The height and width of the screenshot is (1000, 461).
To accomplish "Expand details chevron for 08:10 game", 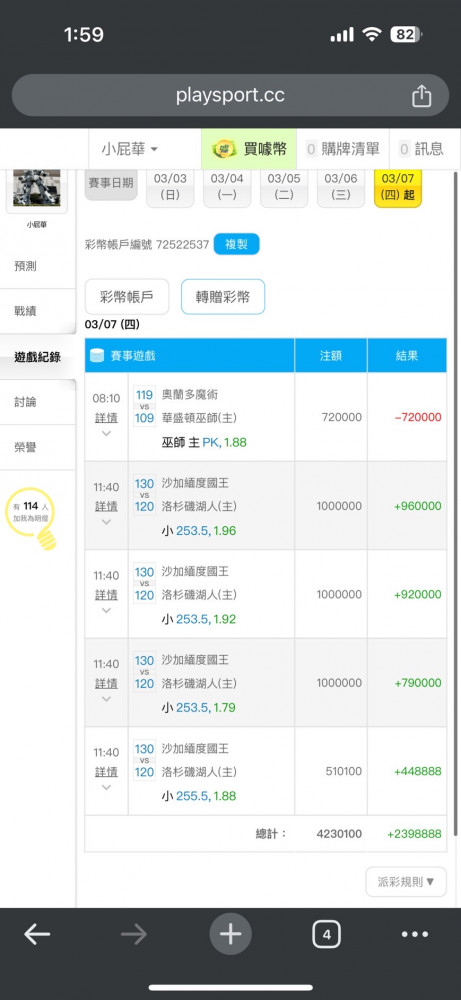I will 106,434.
